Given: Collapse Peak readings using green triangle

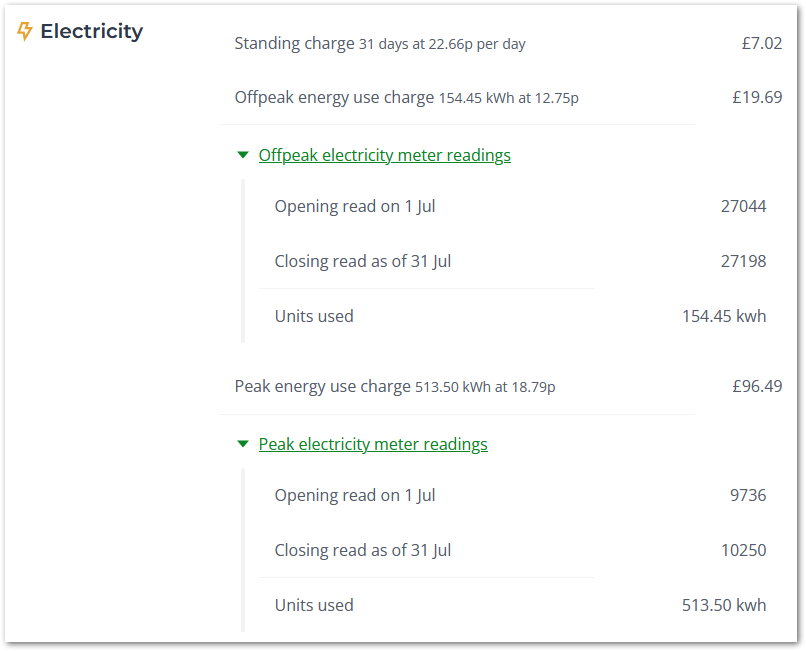Looking at the screenshot, I should pyautogui.click(x=243, y=444).
